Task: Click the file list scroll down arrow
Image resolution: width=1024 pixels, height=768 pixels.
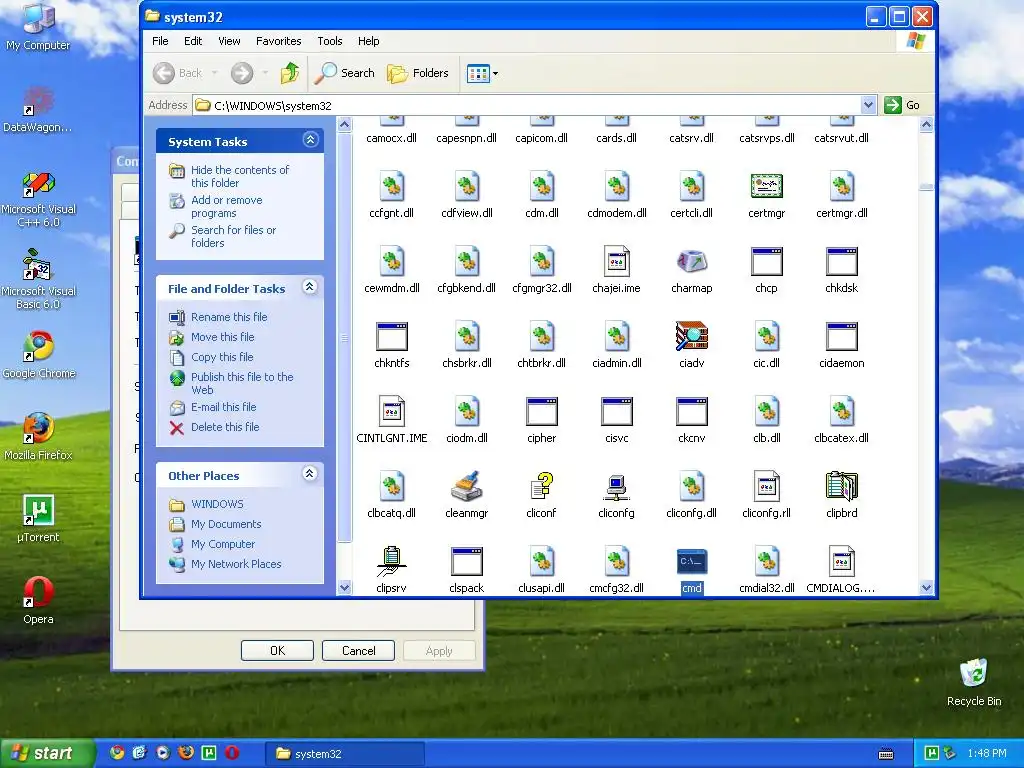Action: tap(926, 587)
